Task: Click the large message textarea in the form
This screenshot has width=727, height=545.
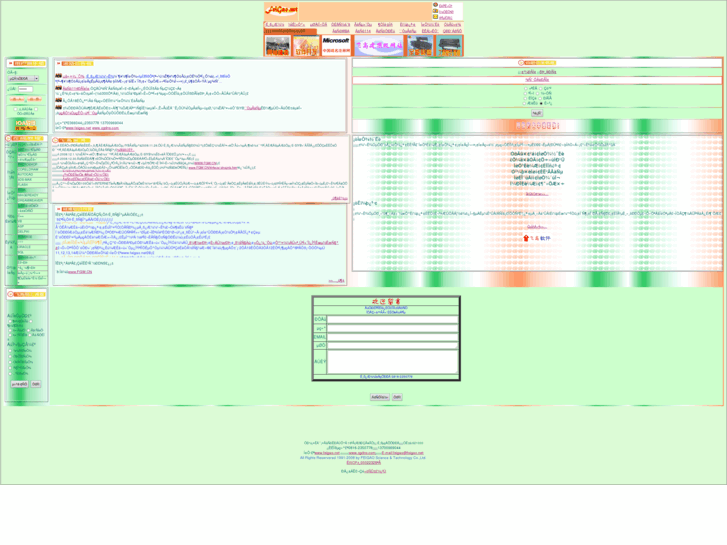Action: [392, 361]
